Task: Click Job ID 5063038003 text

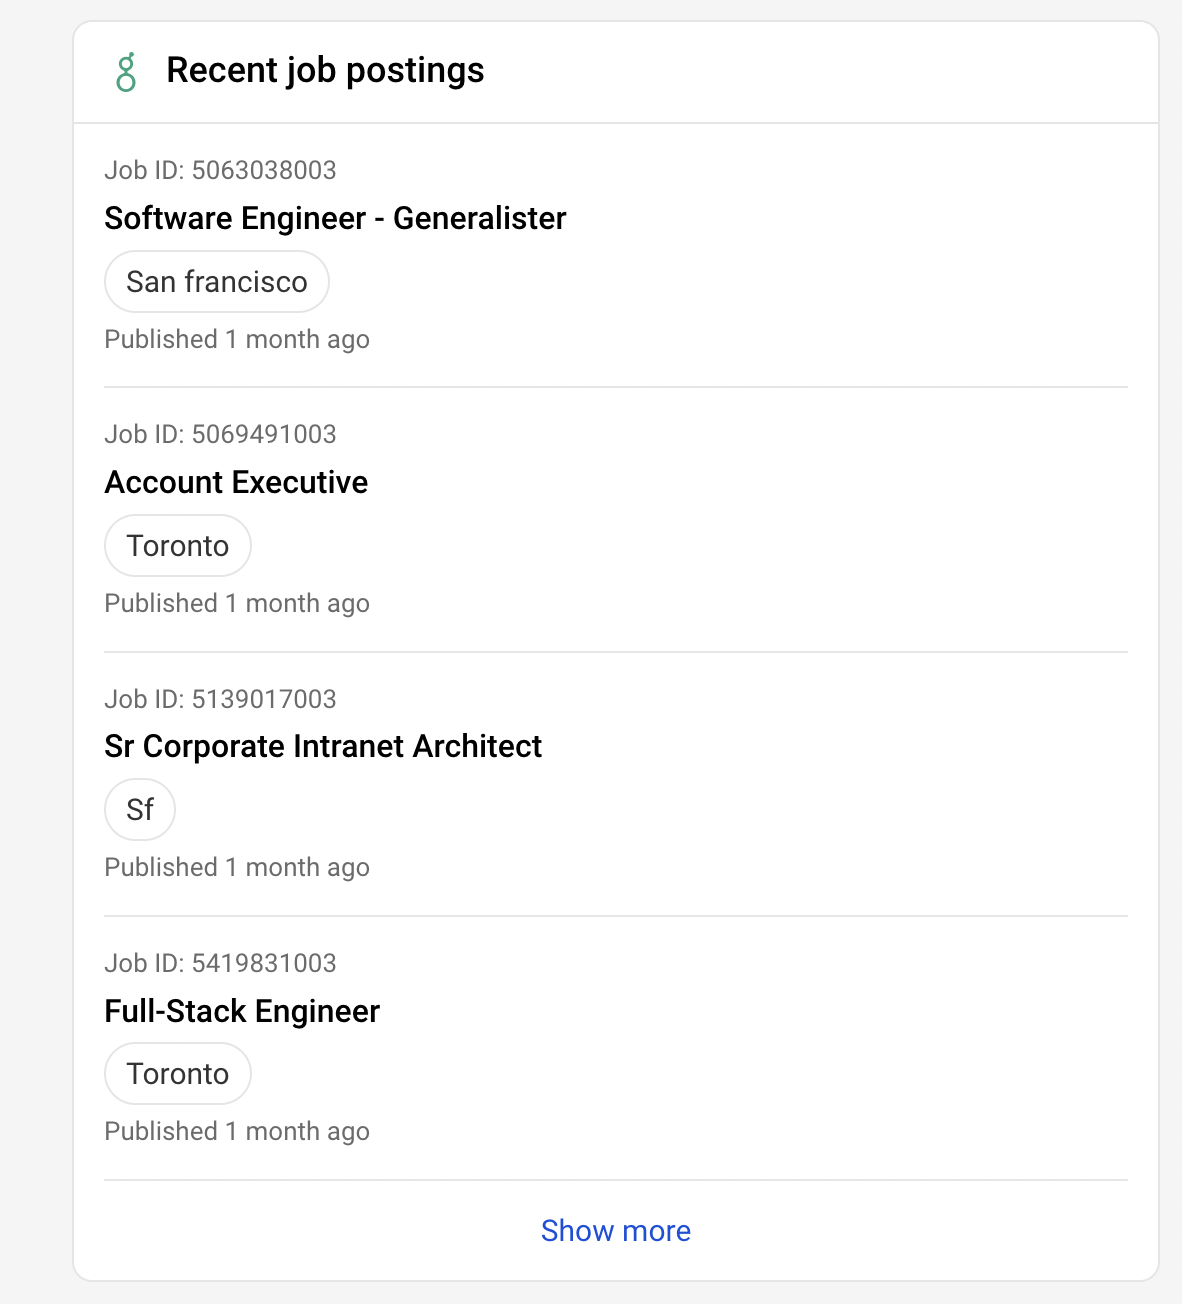Action: (220, 170)
